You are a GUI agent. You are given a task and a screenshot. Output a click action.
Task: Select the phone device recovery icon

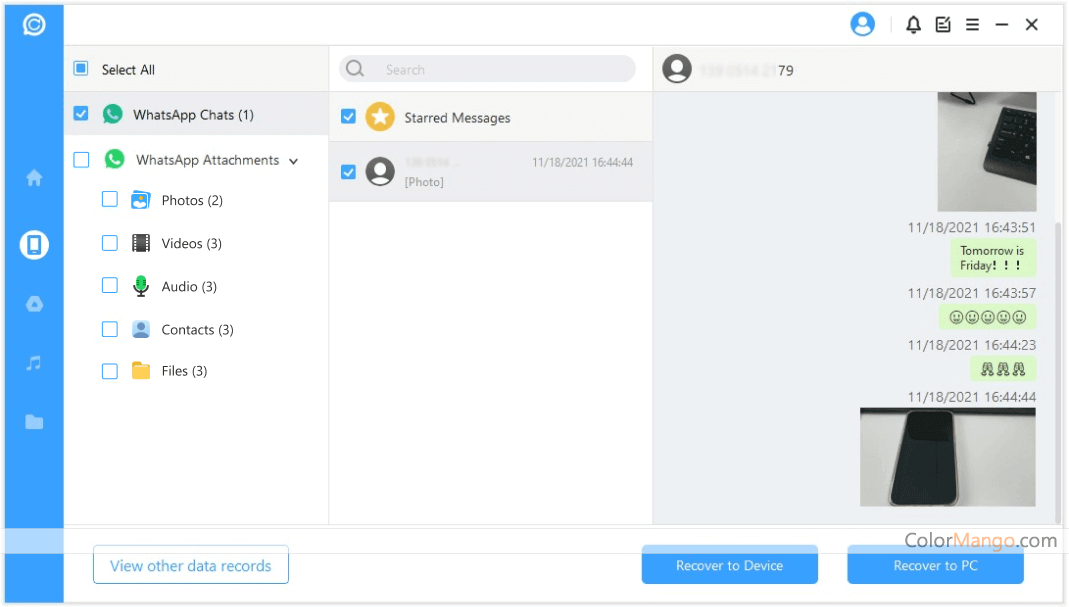coord(34,244)
